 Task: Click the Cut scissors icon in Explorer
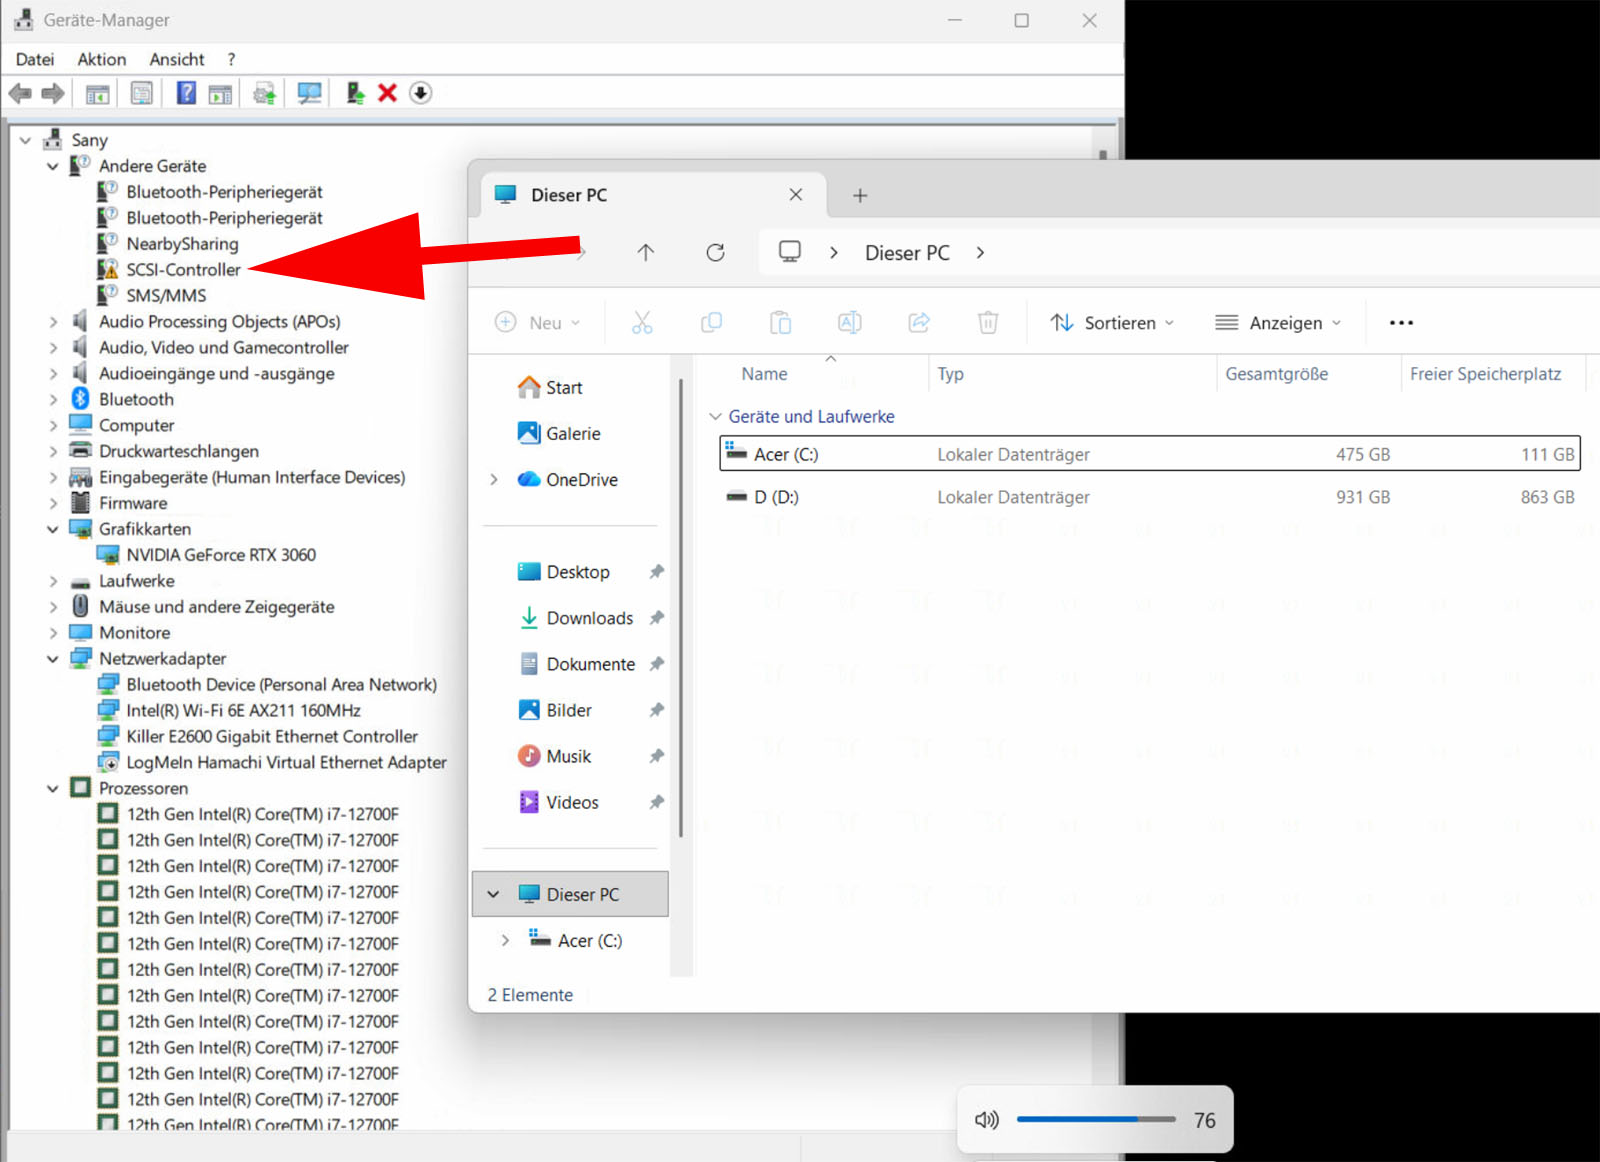642,322
